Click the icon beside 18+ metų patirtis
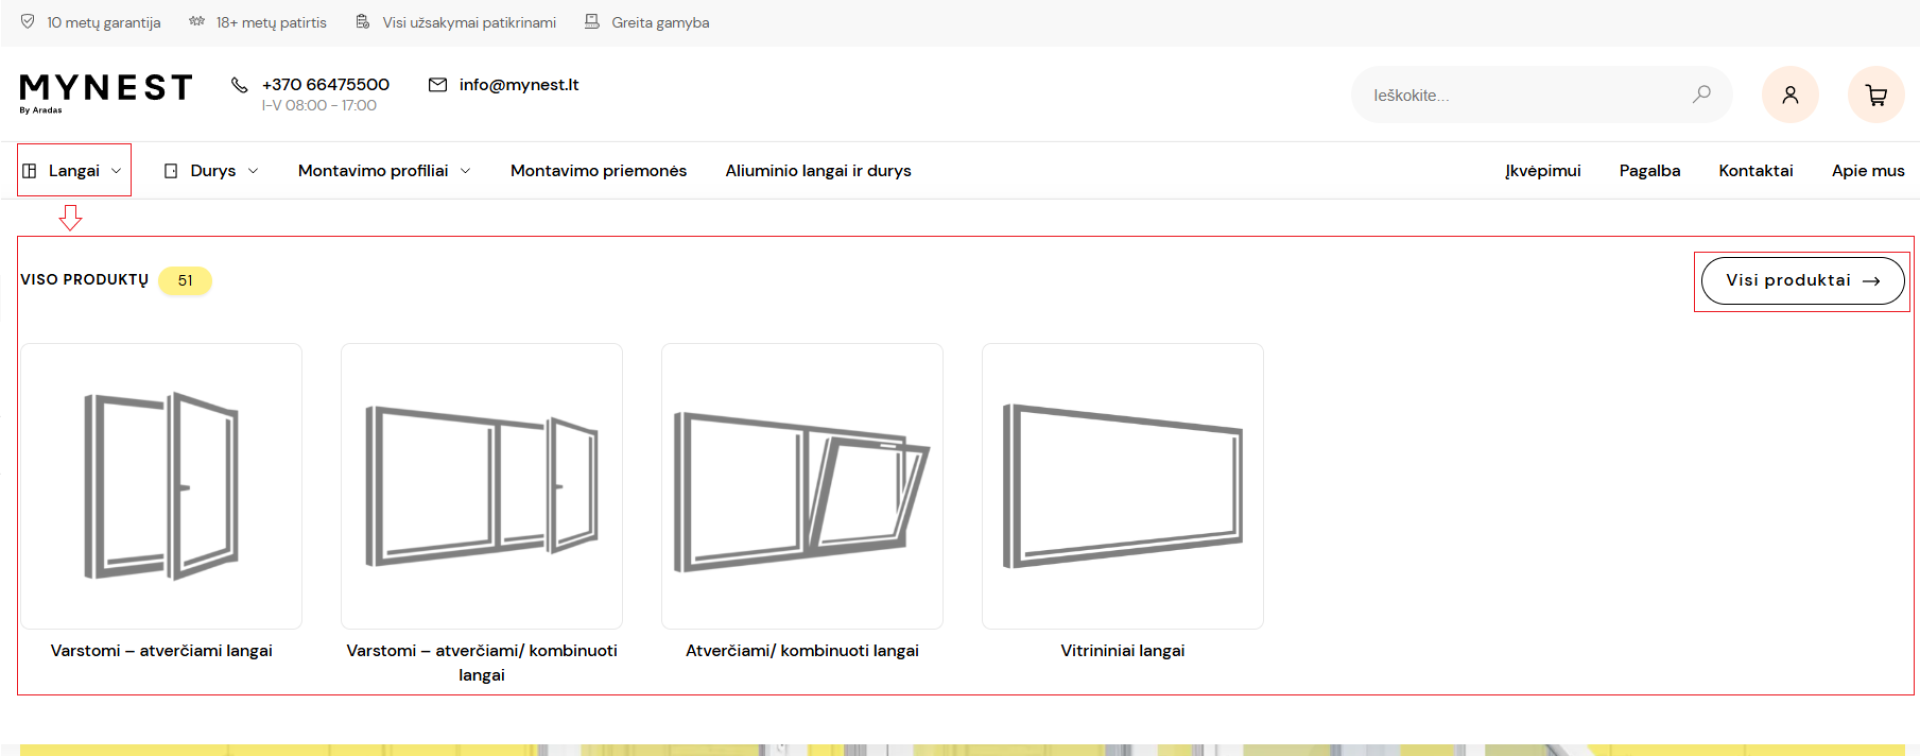This screenshot has height=756, width=1920. click(197, 21)
